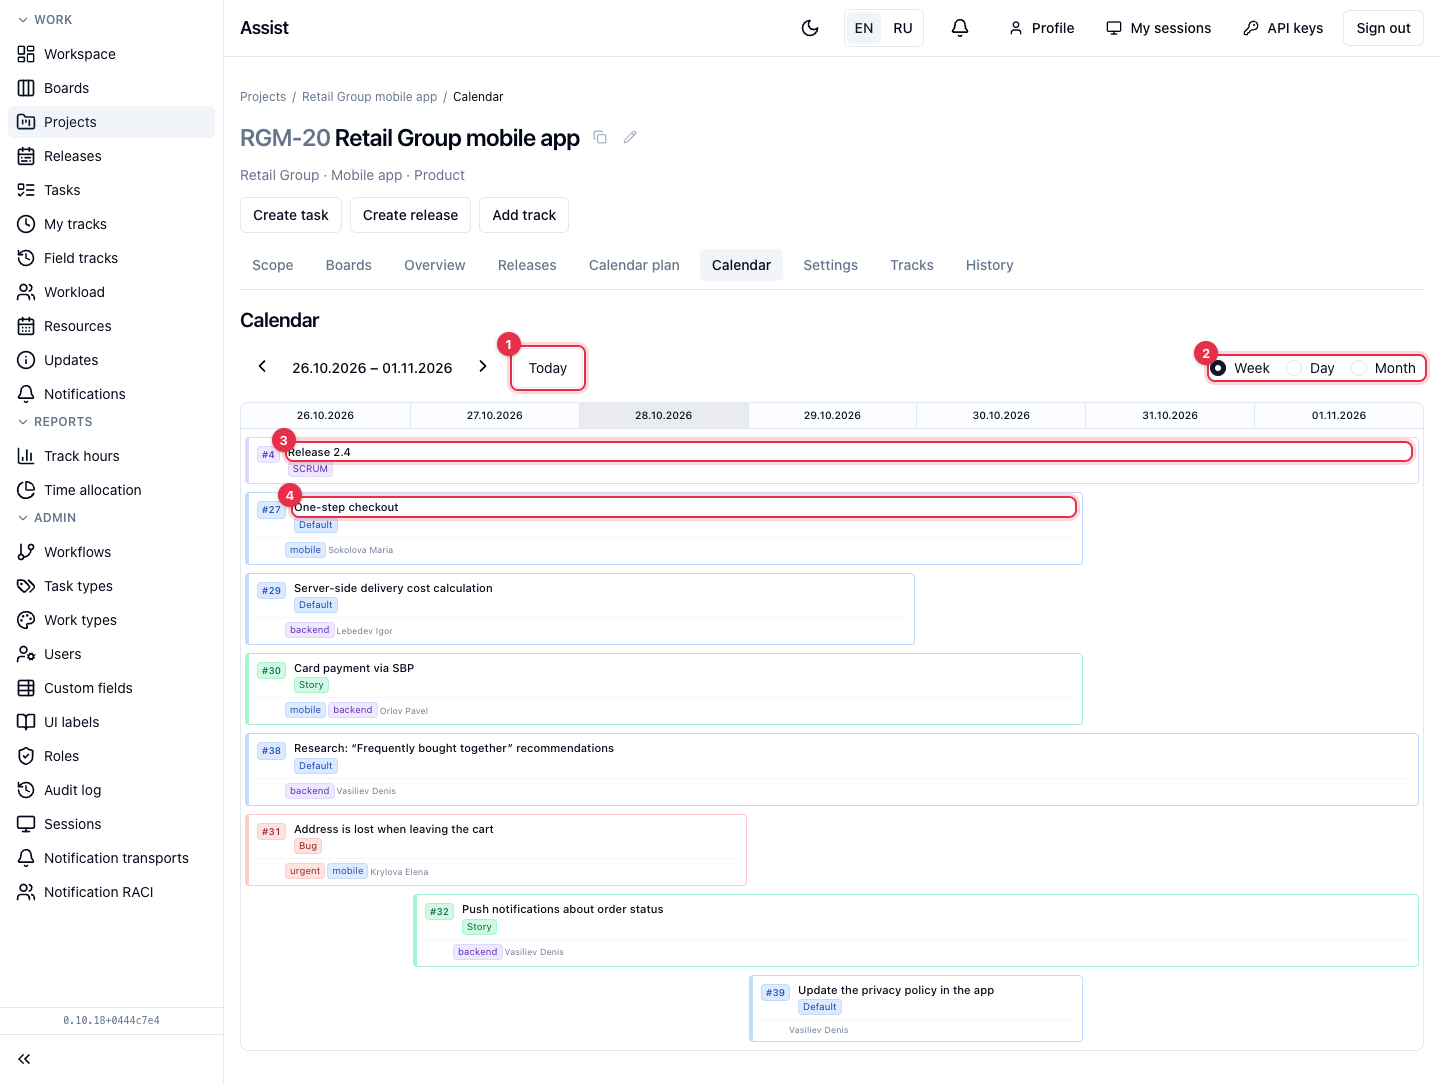The height and width of the screenshot is (1083, 1440).
Task: Open the notifications bell in header
Action: coord(960,28)
